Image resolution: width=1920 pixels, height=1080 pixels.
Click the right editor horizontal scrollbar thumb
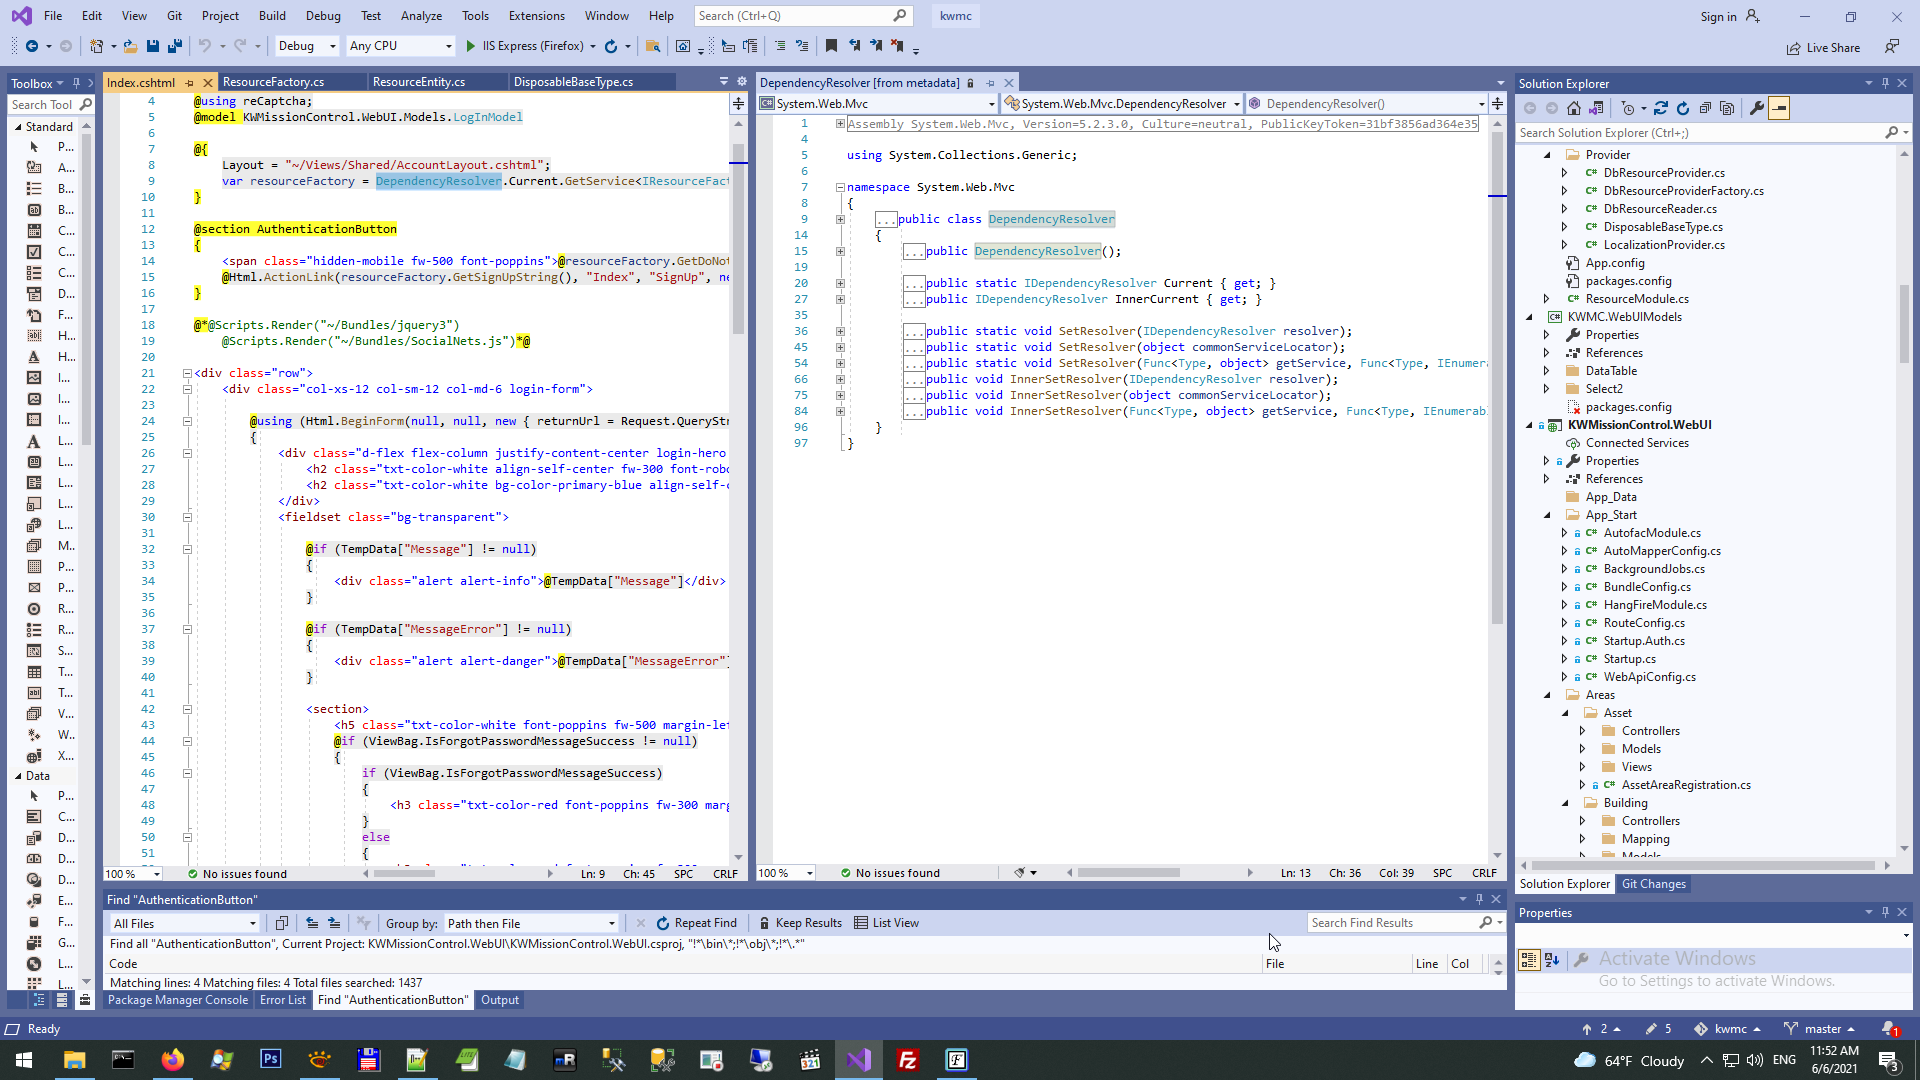1128,873
